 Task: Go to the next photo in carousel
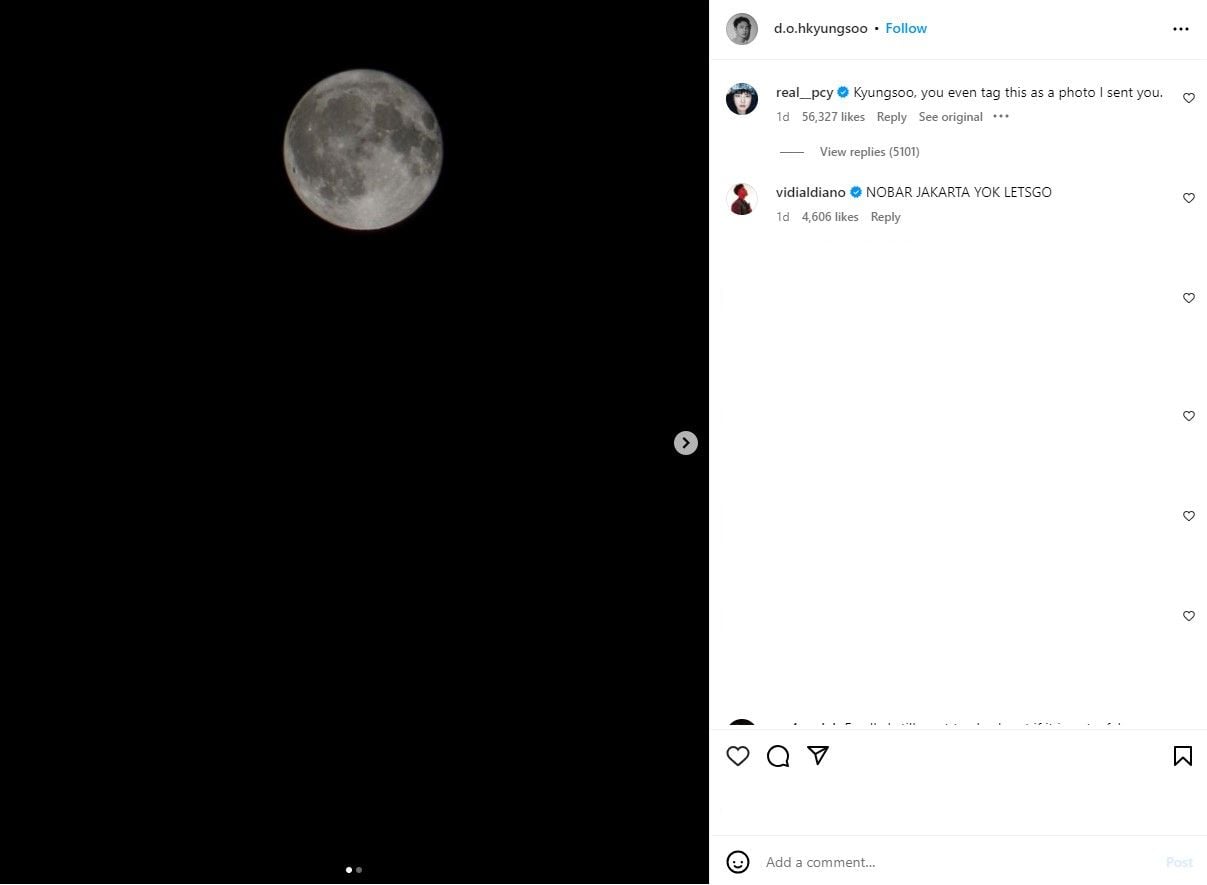685,443
